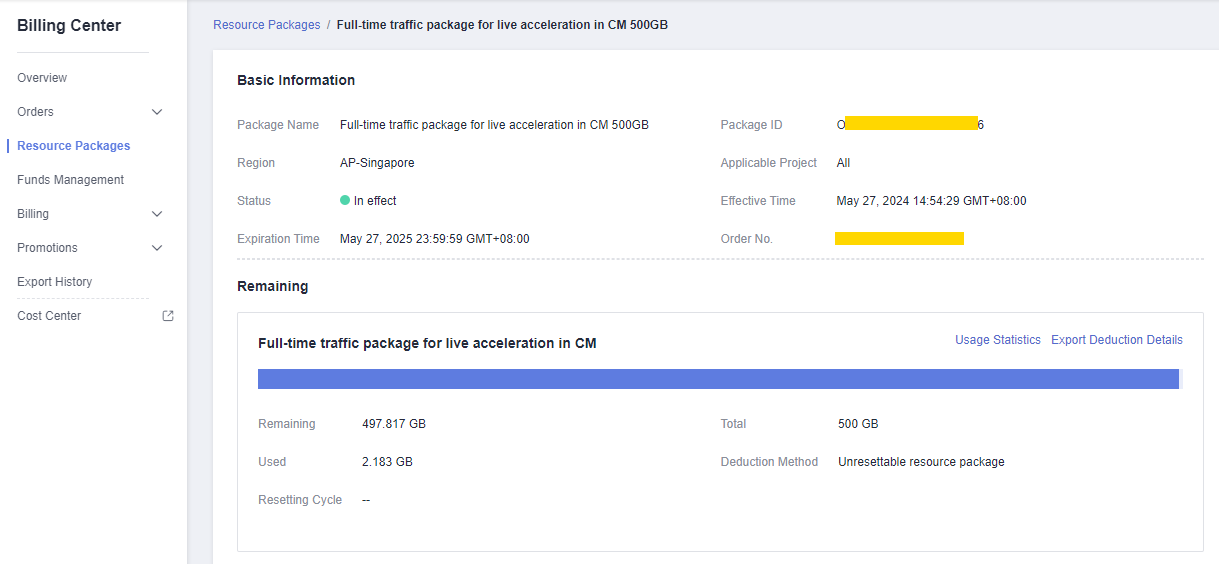Open Usage Statistics link

click(x=997, y=340)
